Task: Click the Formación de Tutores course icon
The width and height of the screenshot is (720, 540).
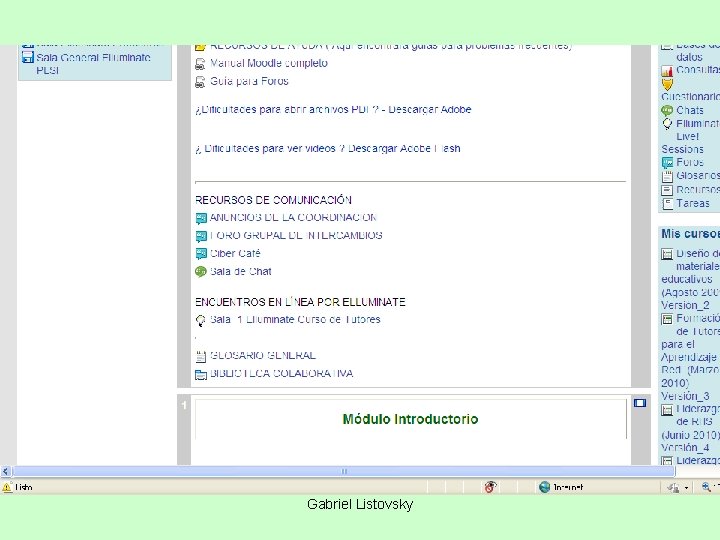Action: pyautogui.click(x=667, y=319)
